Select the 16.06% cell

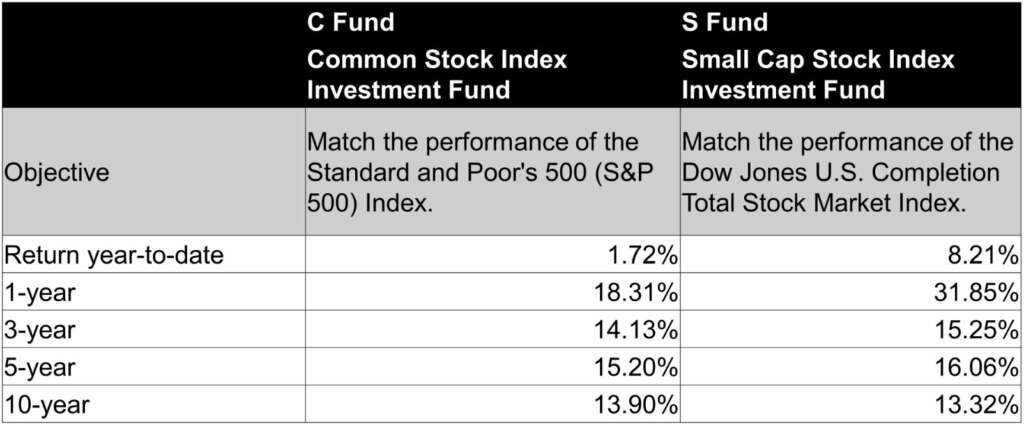point(850,366)
